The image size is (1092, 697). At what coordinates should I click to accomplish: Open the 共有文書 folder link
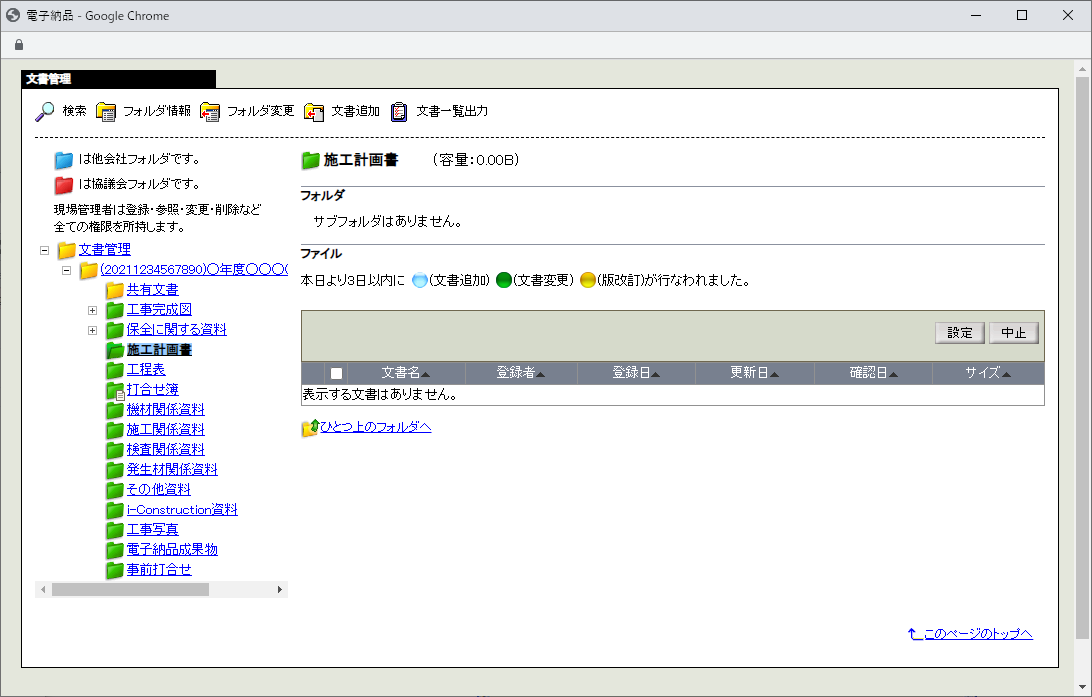click(153, 290)
